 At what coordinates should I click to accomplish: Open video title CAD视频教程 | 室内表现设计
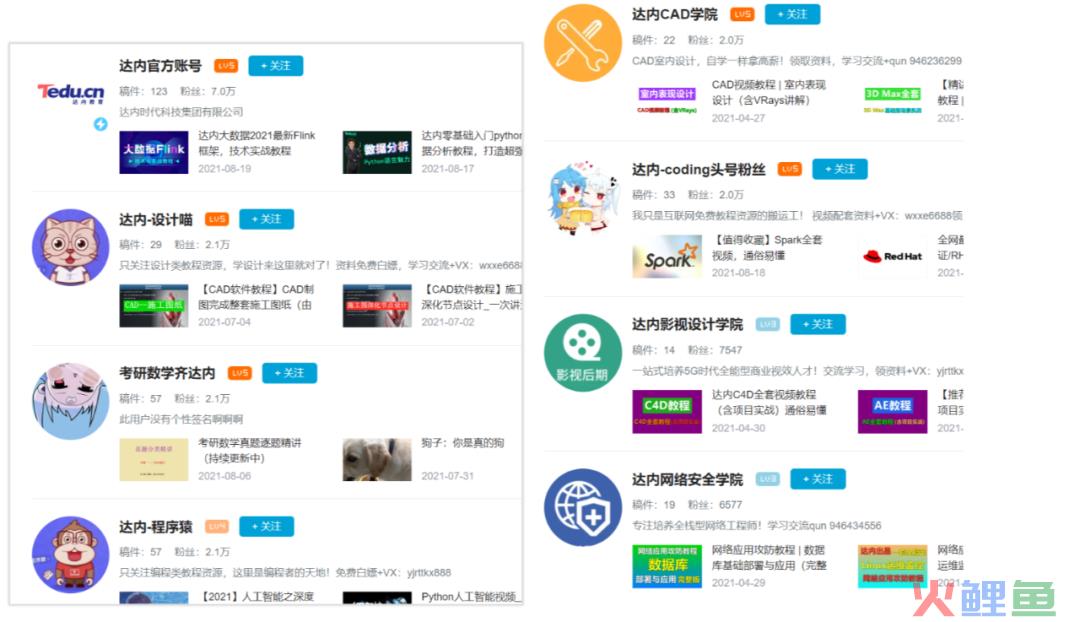tap(769, 92)
